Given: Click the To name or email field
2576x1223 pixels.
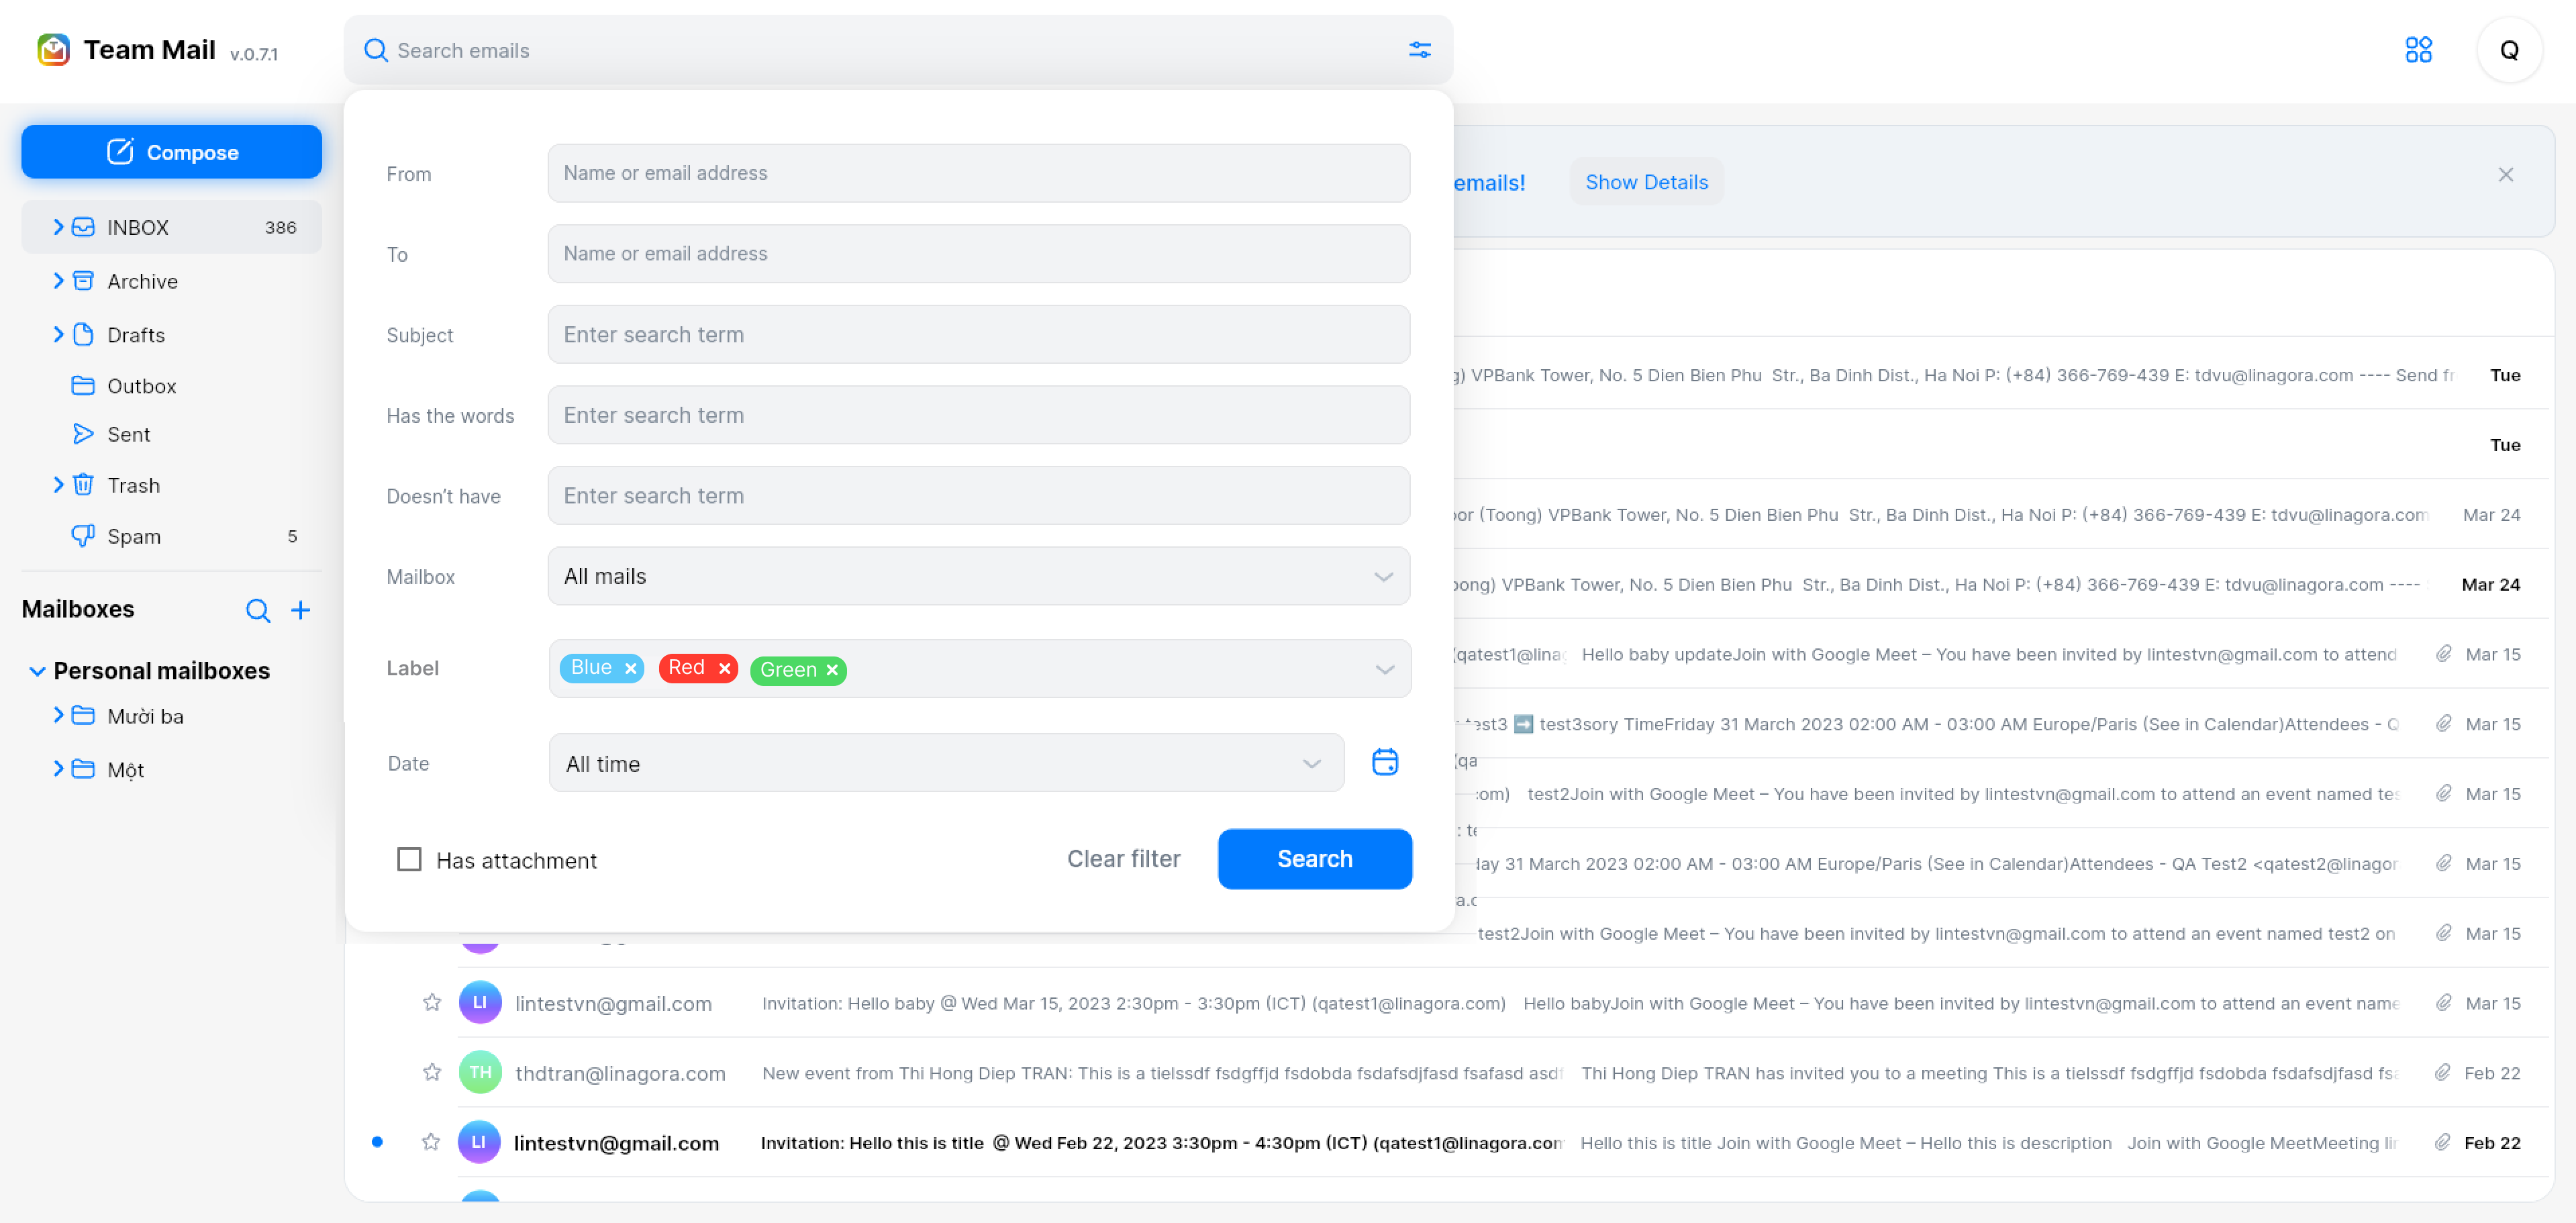Looking at the screenshot, I should point(978,254).
